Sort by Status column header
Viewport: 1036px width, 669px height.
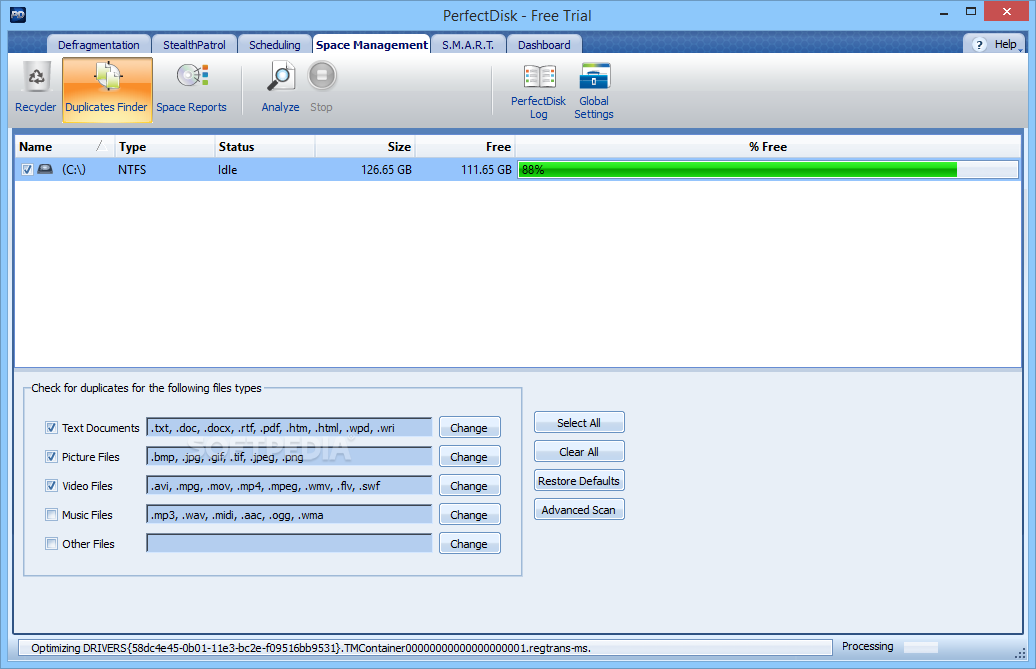[x=265, y=147]
